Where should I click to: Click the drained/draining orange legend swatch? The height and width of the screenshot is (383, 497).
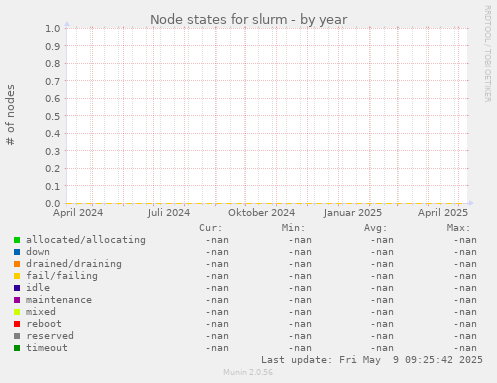coord(17,264)
